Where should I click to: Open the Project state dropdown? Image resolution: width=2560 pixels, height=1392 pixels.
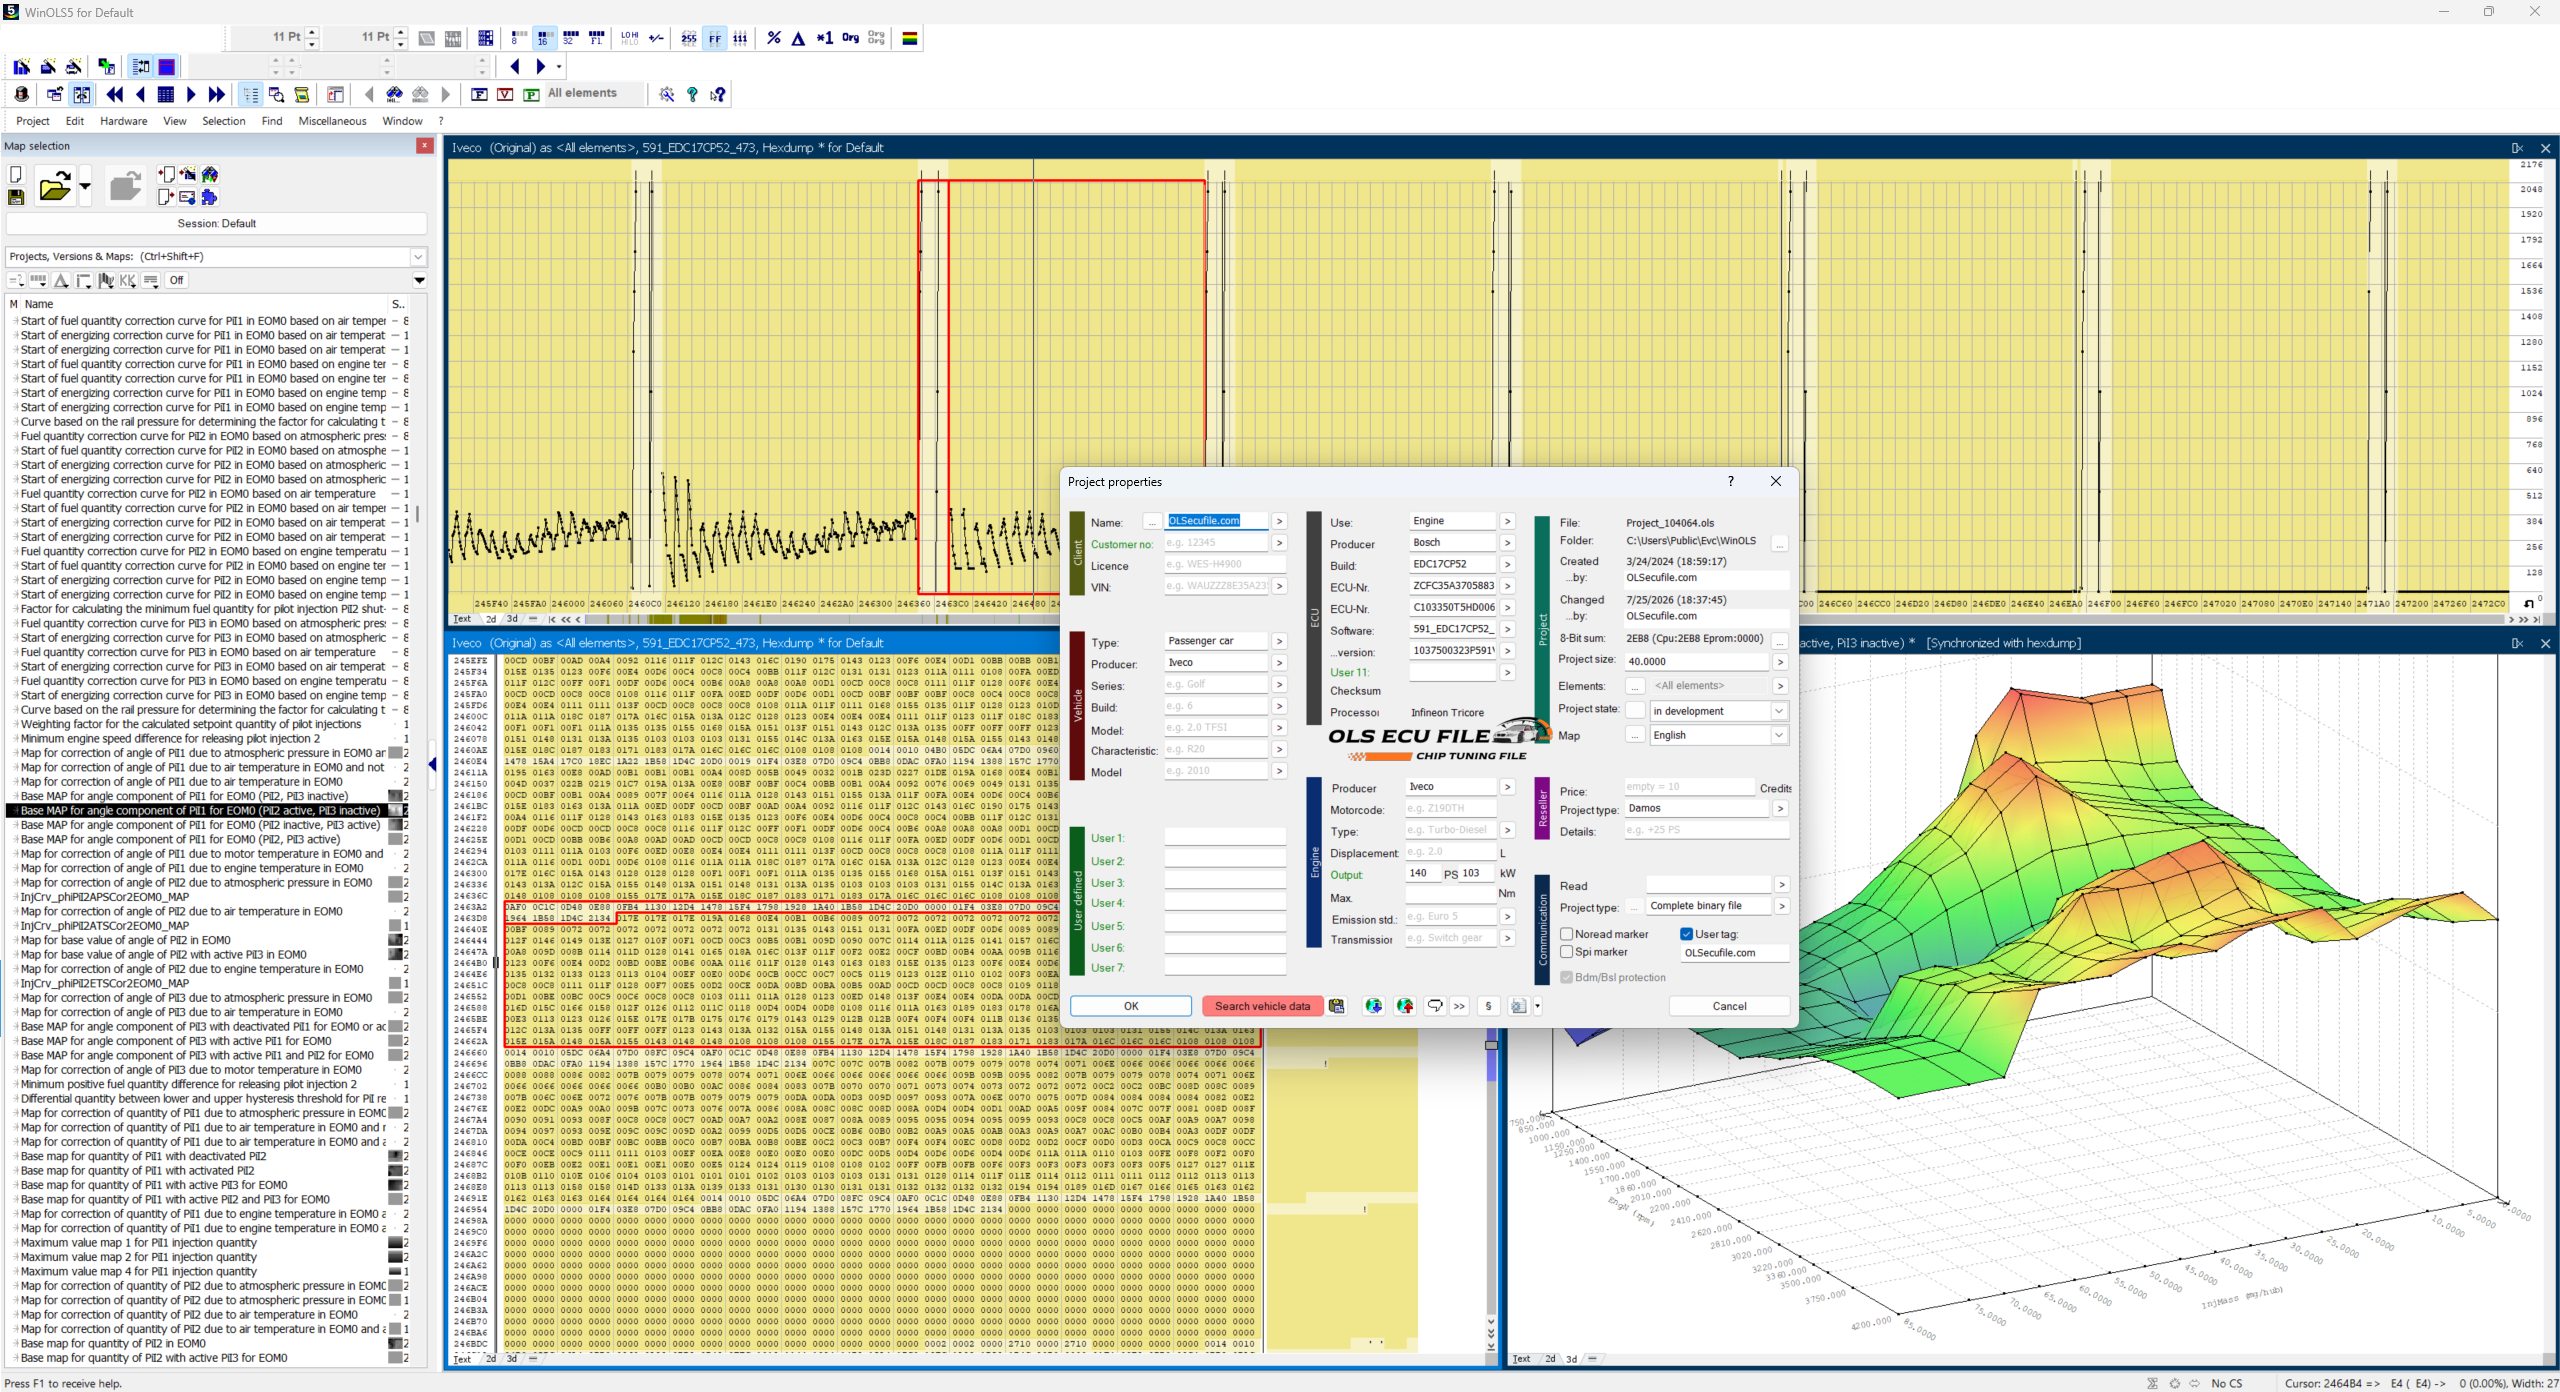coord(1779,711)
